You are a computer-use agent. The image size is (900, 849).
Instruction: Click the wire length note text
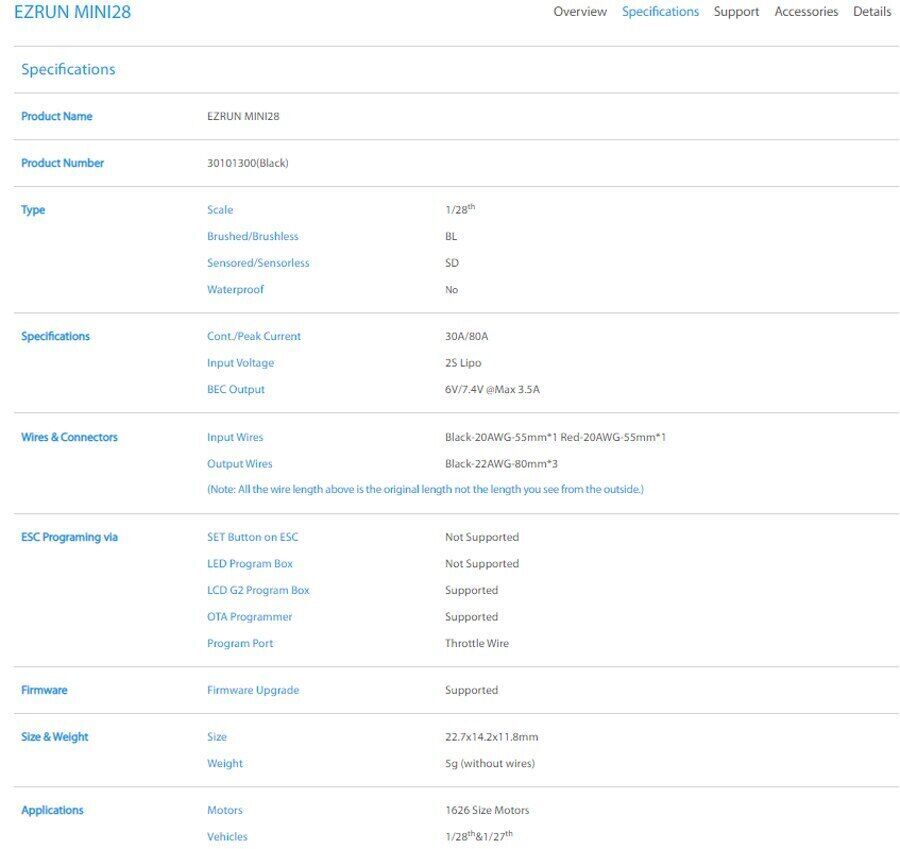(425, 490)
